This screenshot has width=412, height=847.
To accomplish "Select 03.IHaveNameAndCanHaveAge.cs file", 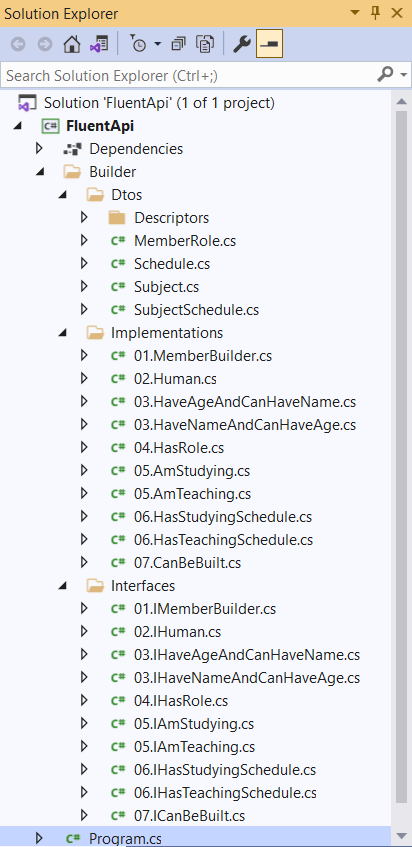I will click(247, 677).
